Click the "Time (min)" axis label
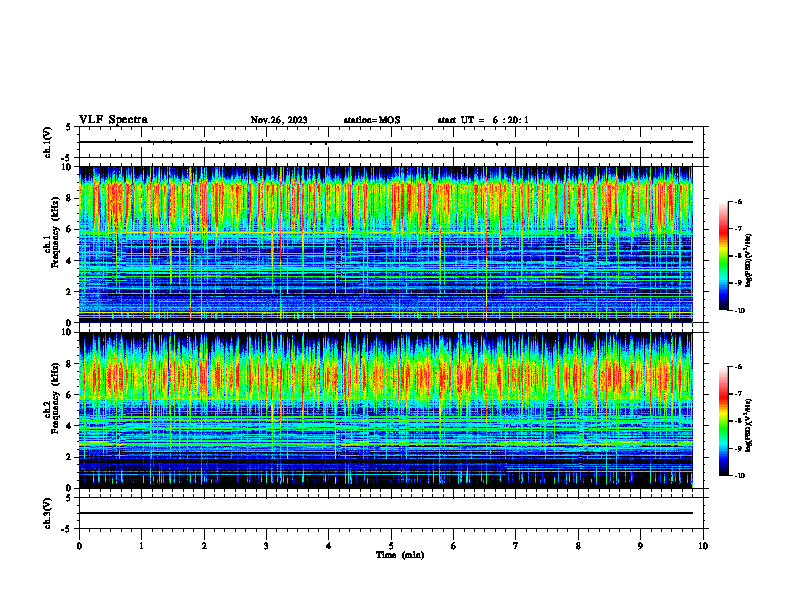This screenshot has width=792, height=612. click(x=400, y=555)
